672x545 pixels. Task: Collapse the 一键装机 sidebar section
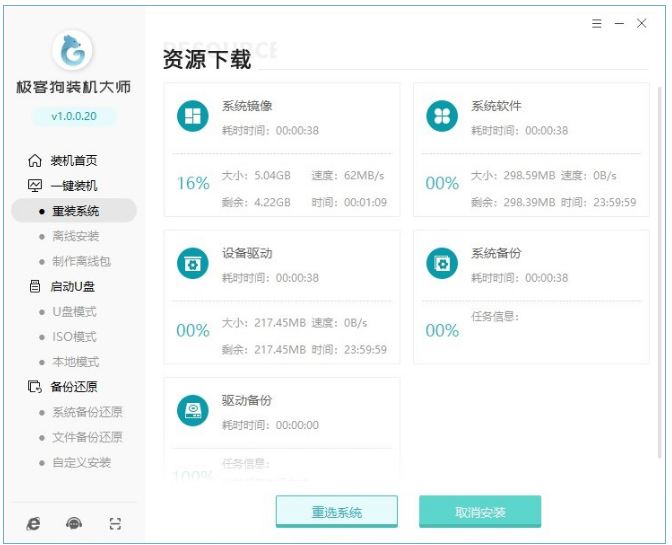point(73,186)
